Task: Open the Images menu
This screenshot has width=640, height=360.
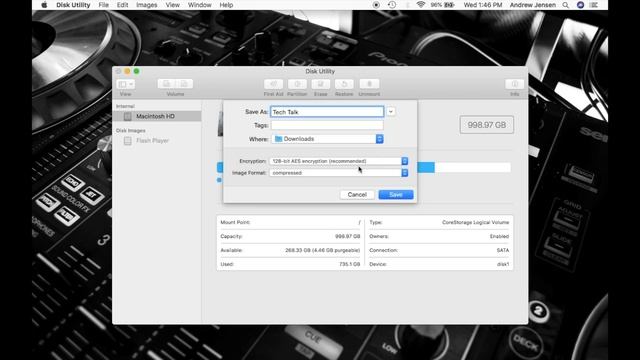Action: pos(147,5)
